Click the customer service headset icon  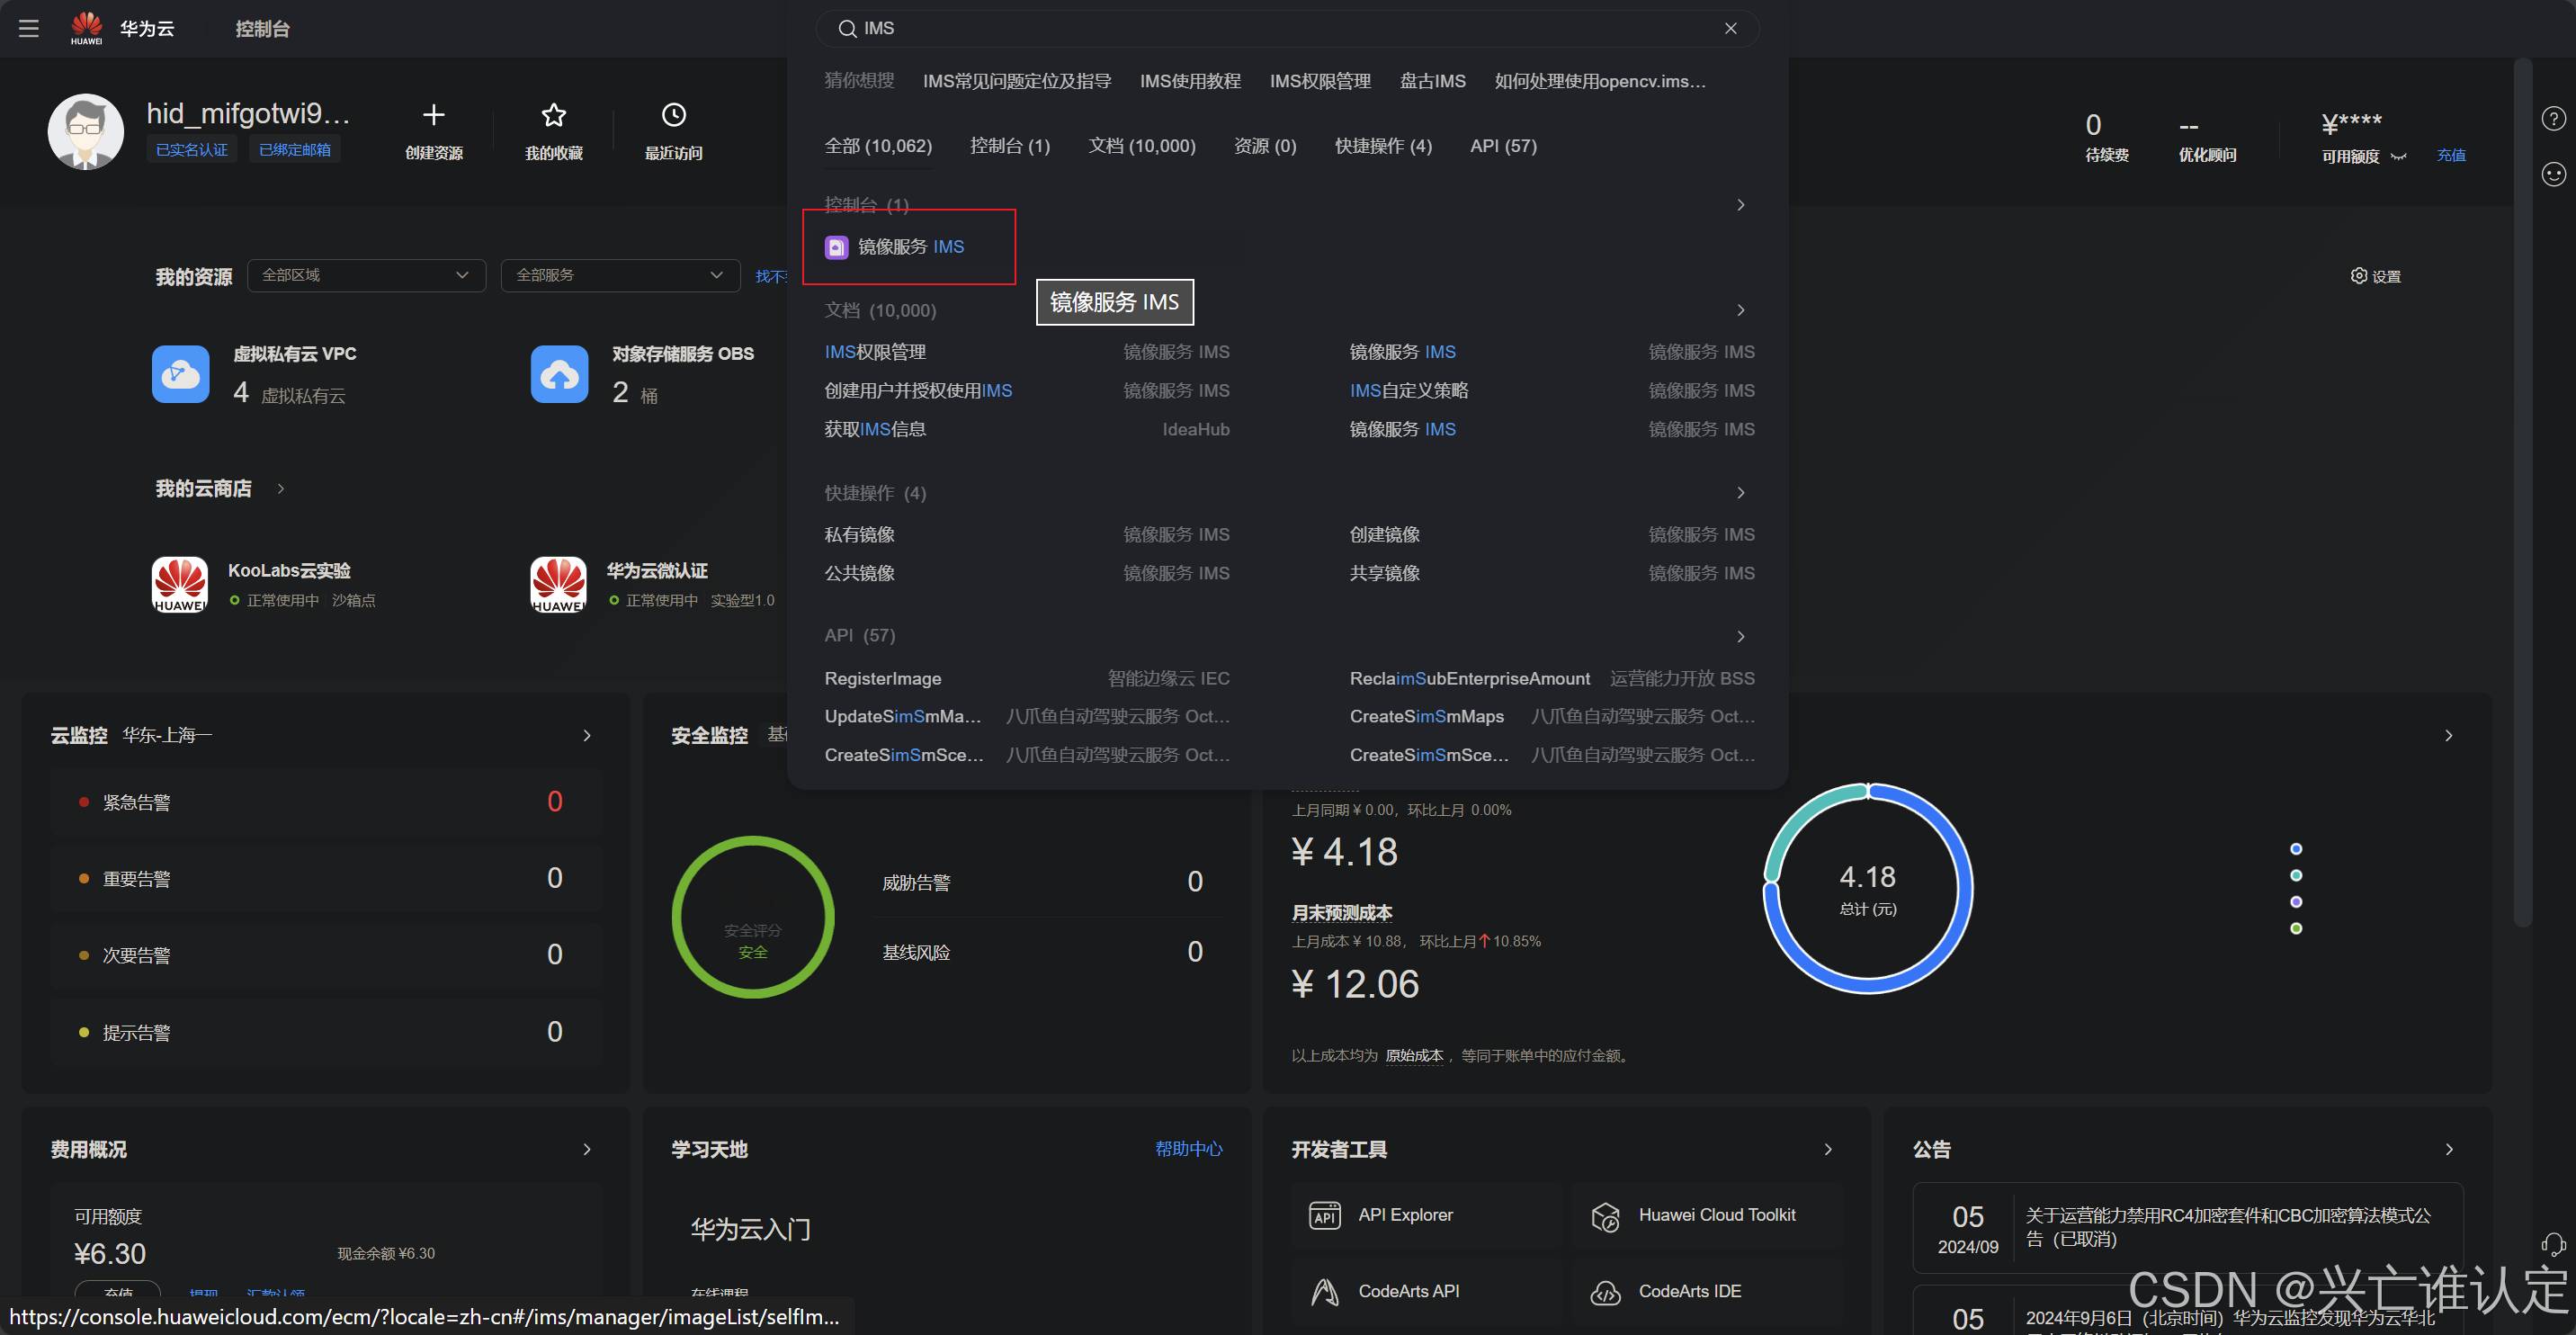[x=2553, y=1244]
